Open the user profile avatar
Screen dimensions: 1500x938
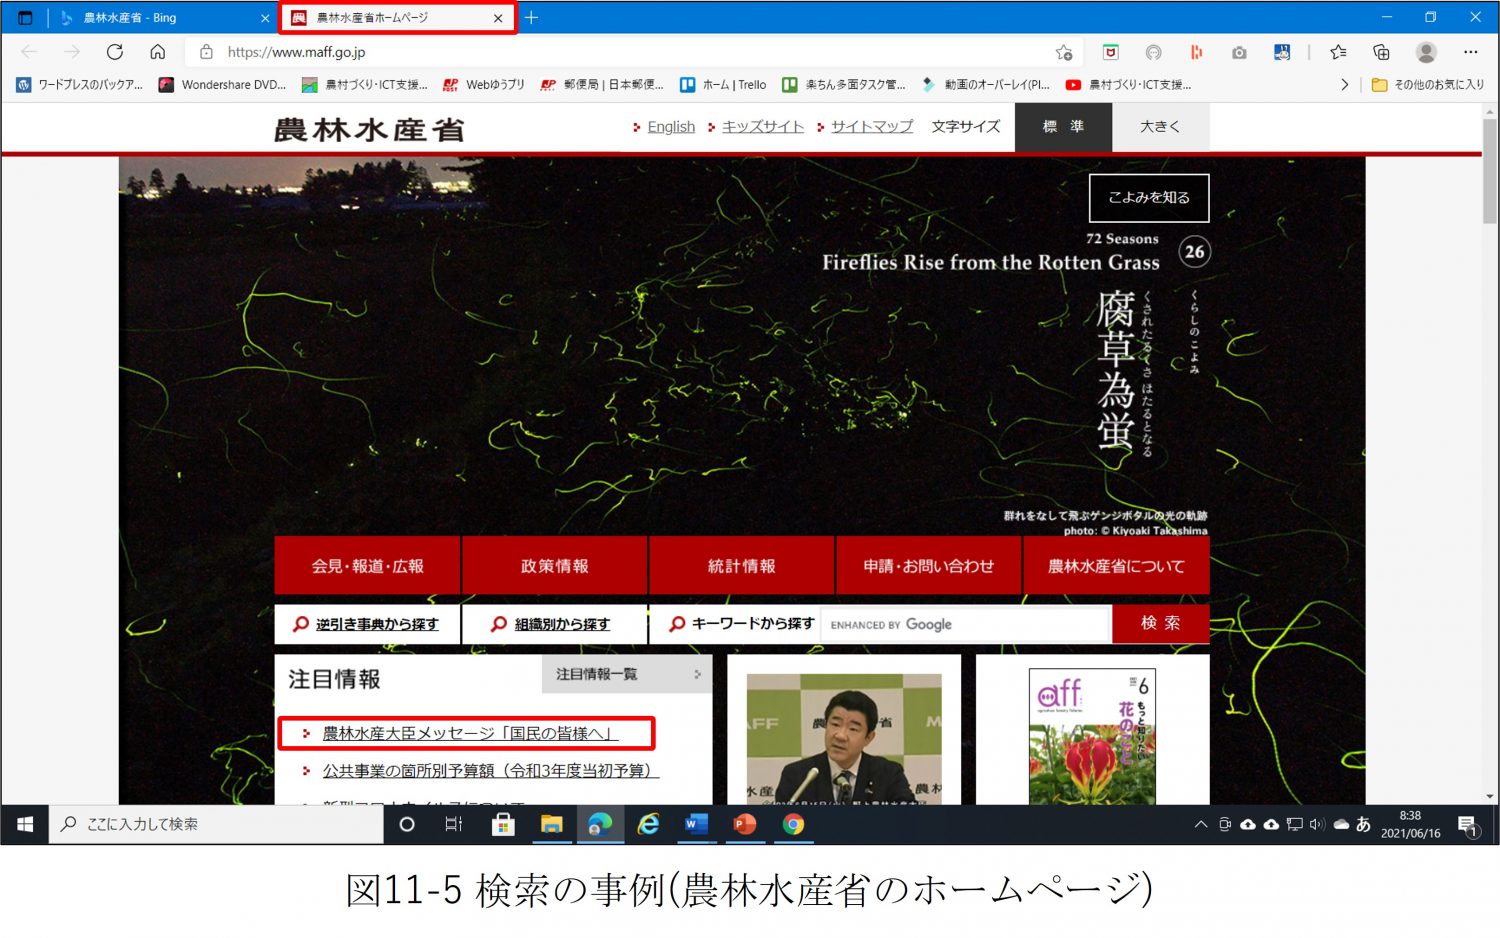coord(1426,52)
